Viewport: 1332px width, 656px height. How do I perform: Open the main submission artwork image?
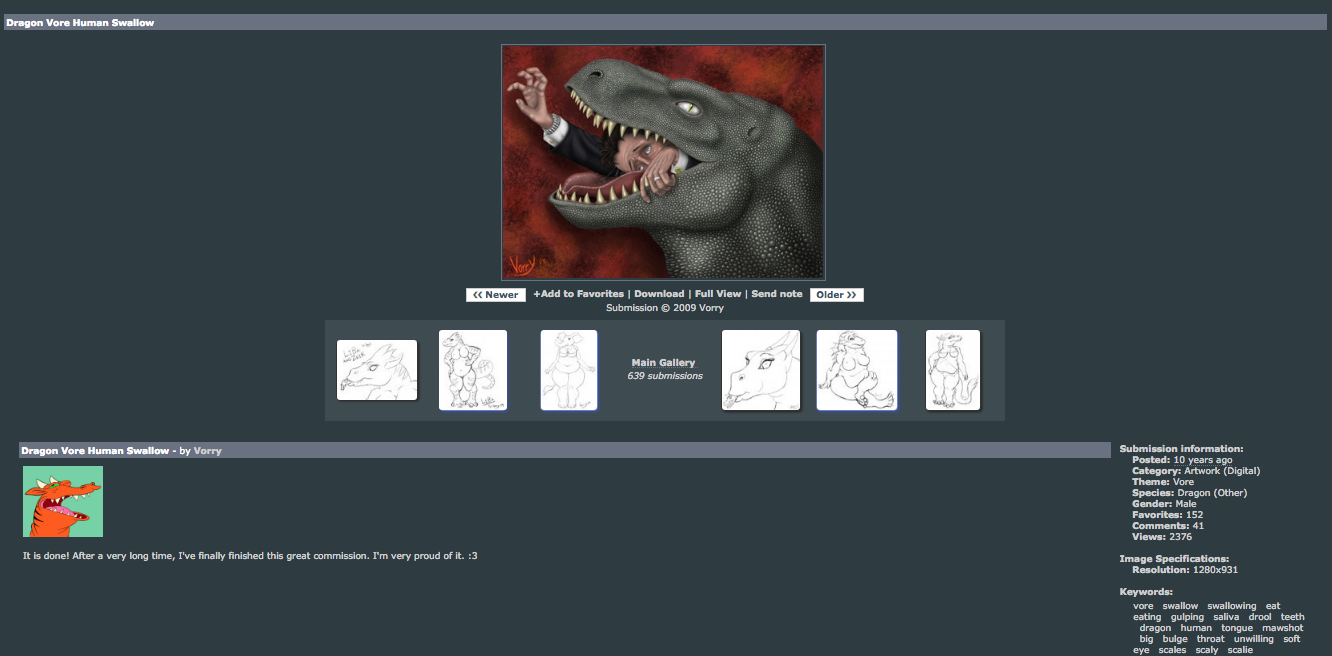(663, 162)
